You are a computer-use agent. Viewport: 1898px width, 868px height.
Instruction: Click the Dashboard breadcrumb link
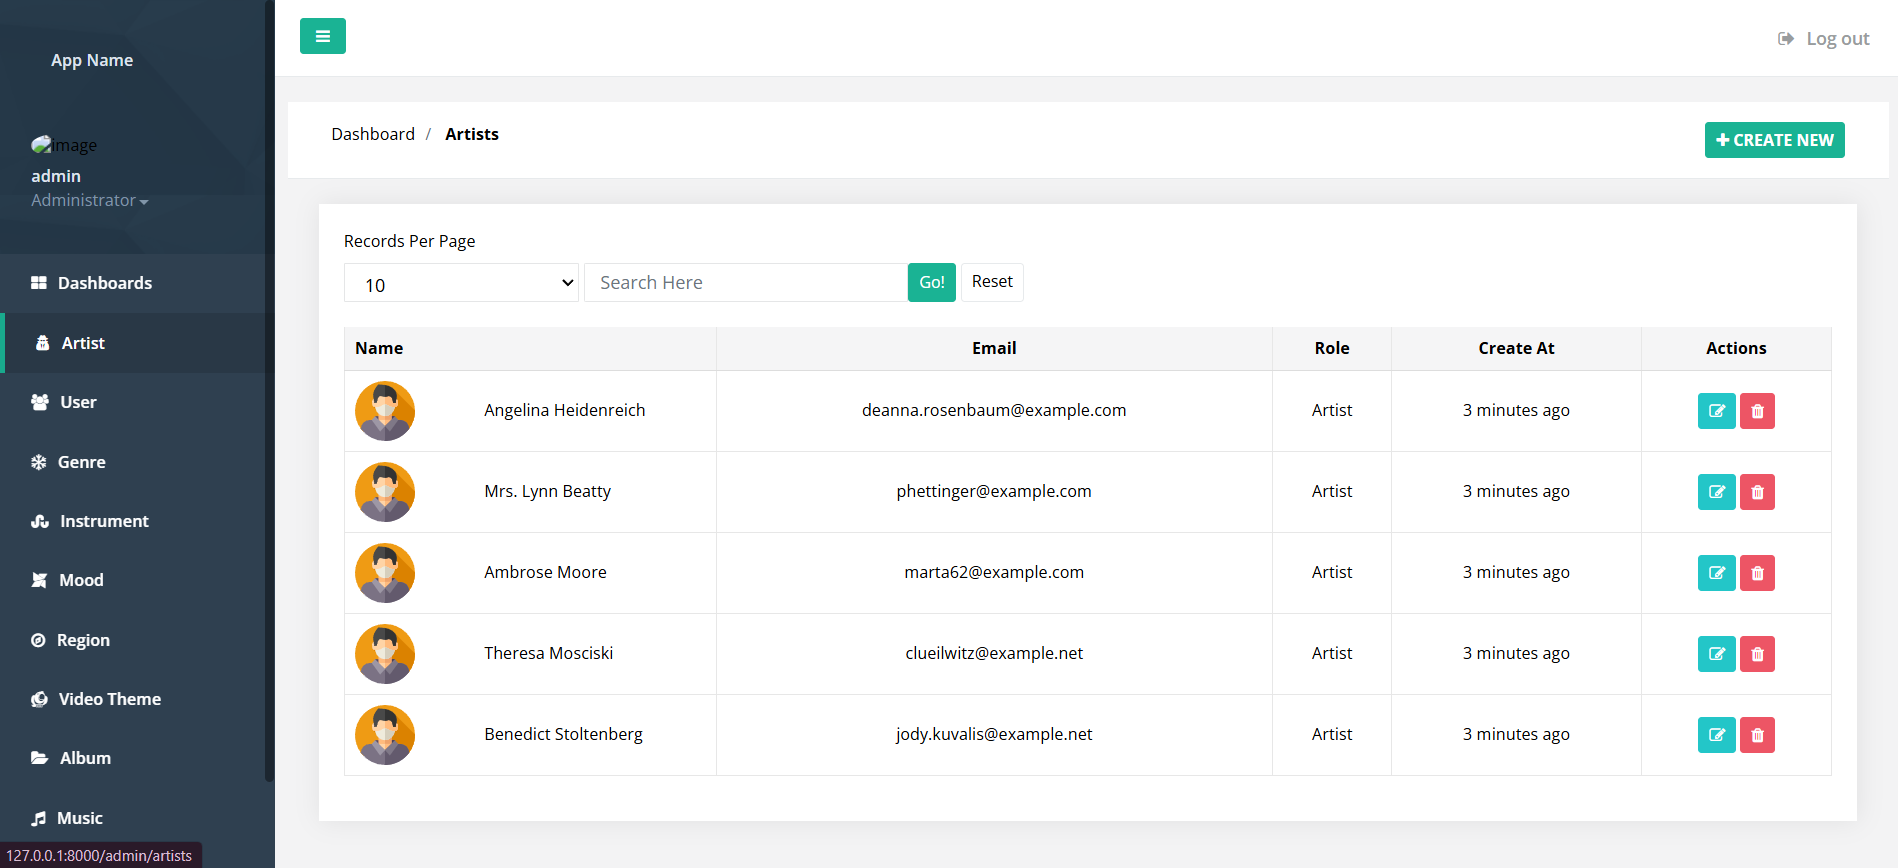373,134
